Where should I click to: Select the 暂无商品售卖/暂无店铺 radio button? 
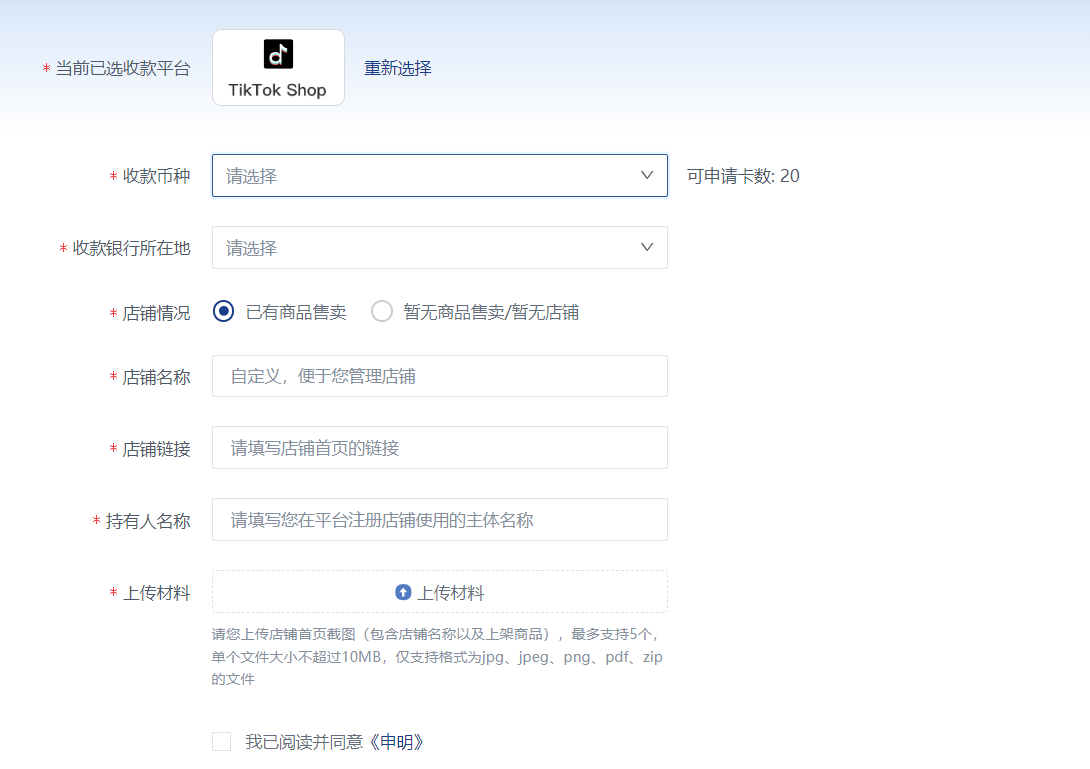coord(382,312)
